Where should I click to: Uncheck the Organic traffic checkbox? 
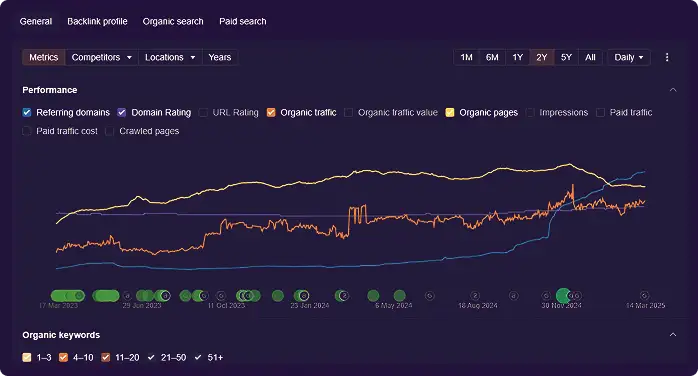point(271,113)
